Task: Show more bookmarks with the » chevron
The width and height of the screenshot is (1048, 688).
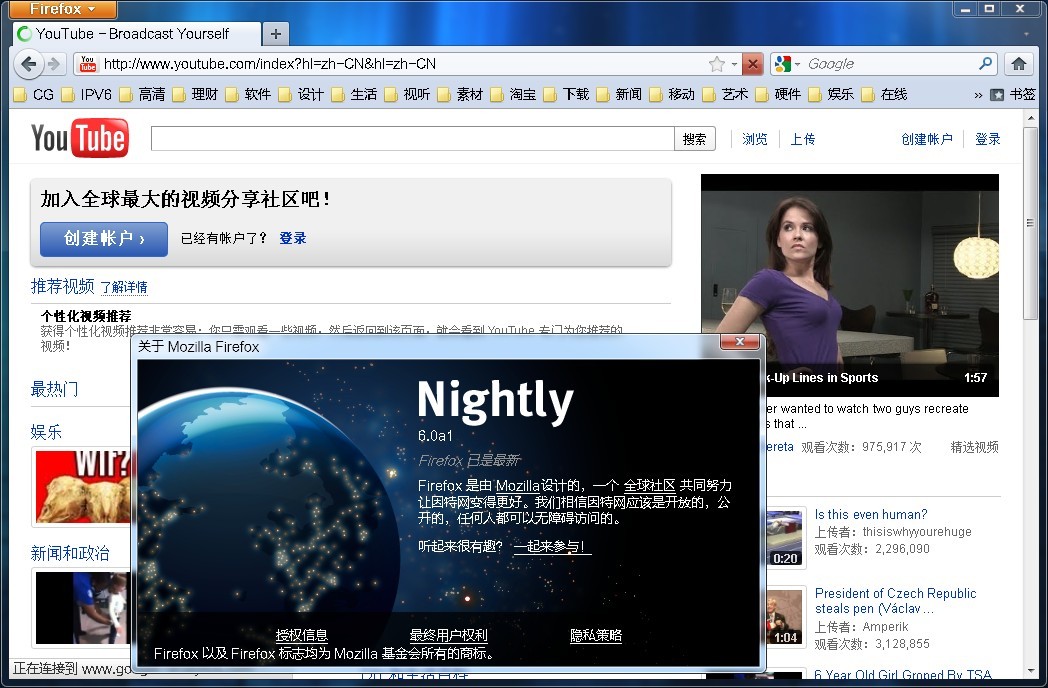Action: 978,95
